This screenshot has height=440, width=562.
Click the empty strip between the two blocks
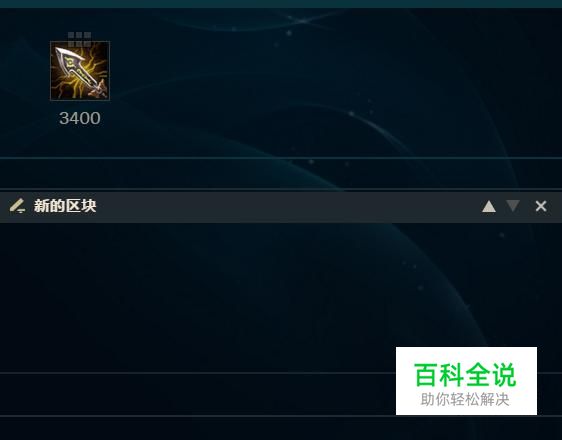pos(281,173)
